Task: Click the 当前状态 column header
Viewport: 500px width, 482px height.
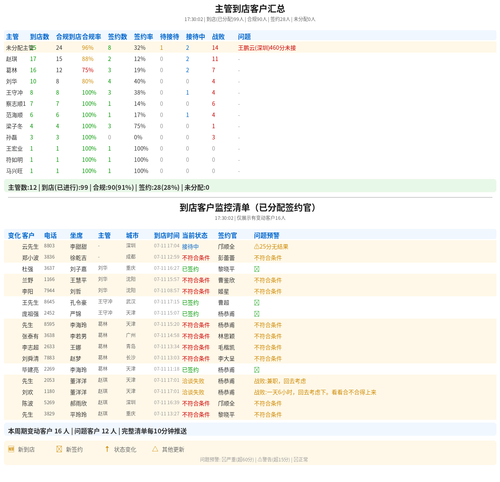Action: [x=195, y=236]
